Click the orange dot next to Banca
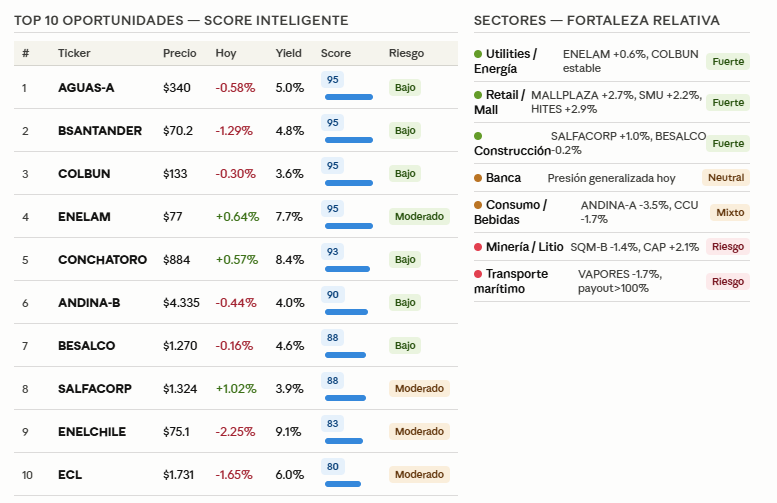 (x=478, y=178)
